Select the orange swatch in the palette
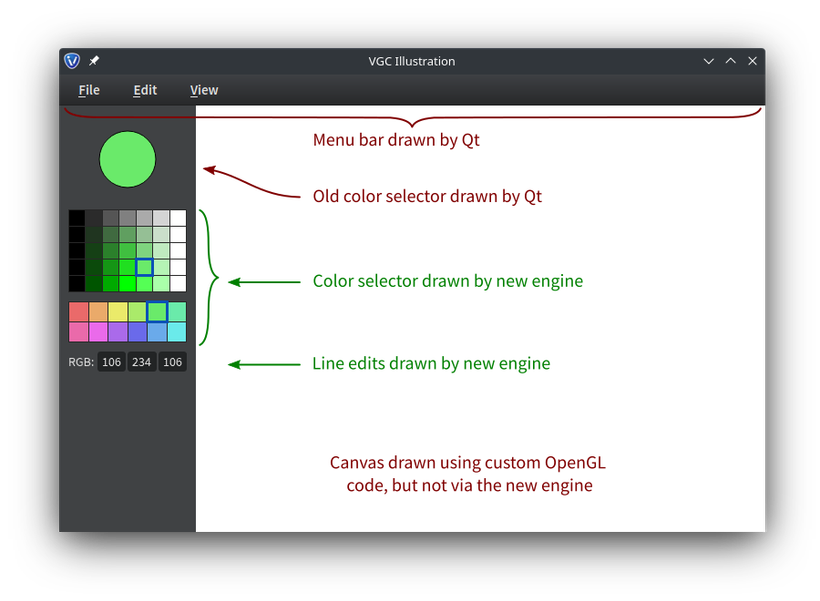The image size is (820, 601). (x=98, y=312)
